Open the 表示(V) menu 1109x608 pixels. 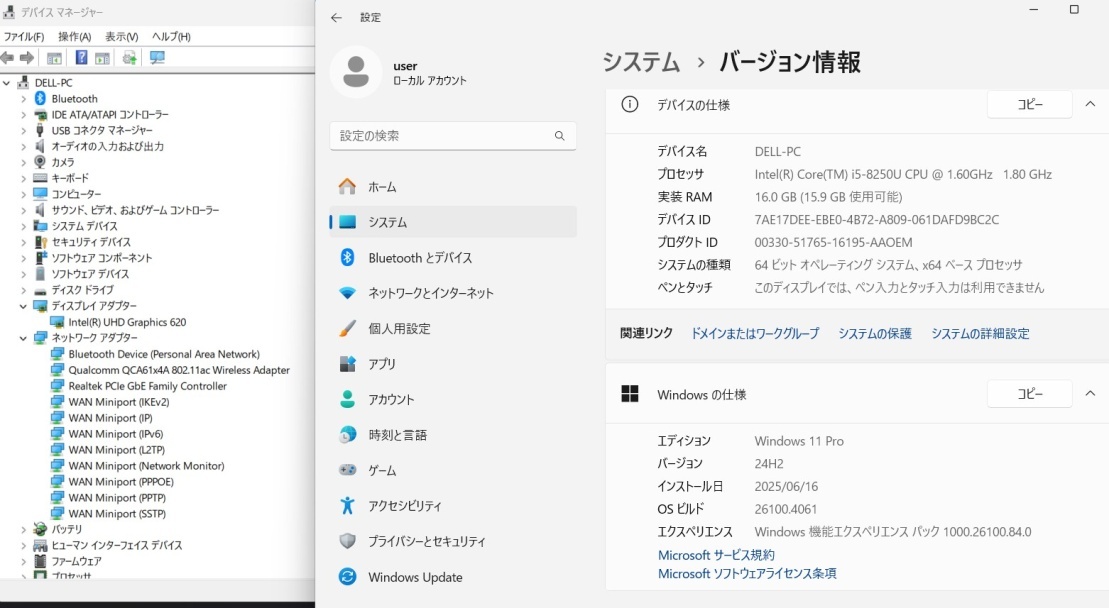[122, 37]
